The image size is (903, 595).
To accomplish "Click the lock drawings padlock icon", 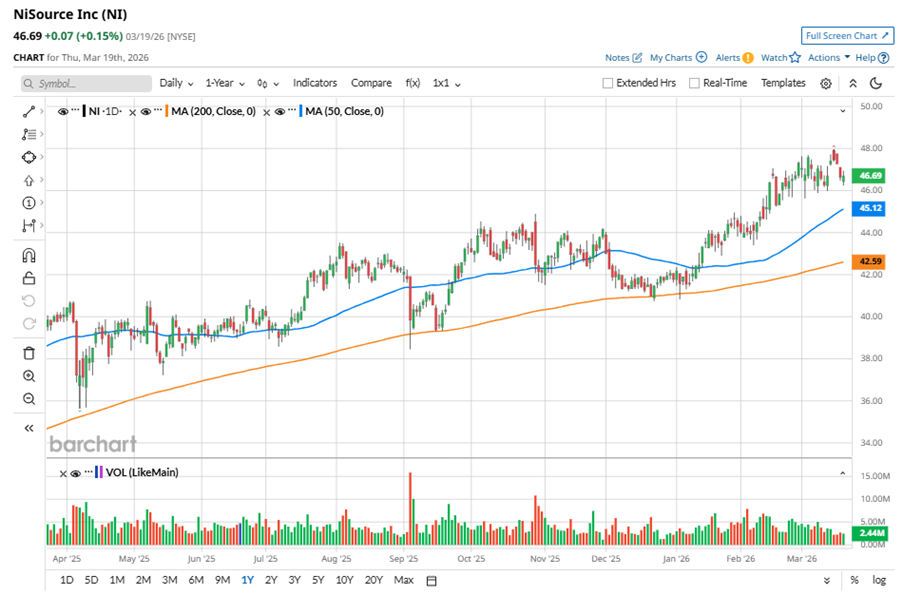I will (29, 278).
